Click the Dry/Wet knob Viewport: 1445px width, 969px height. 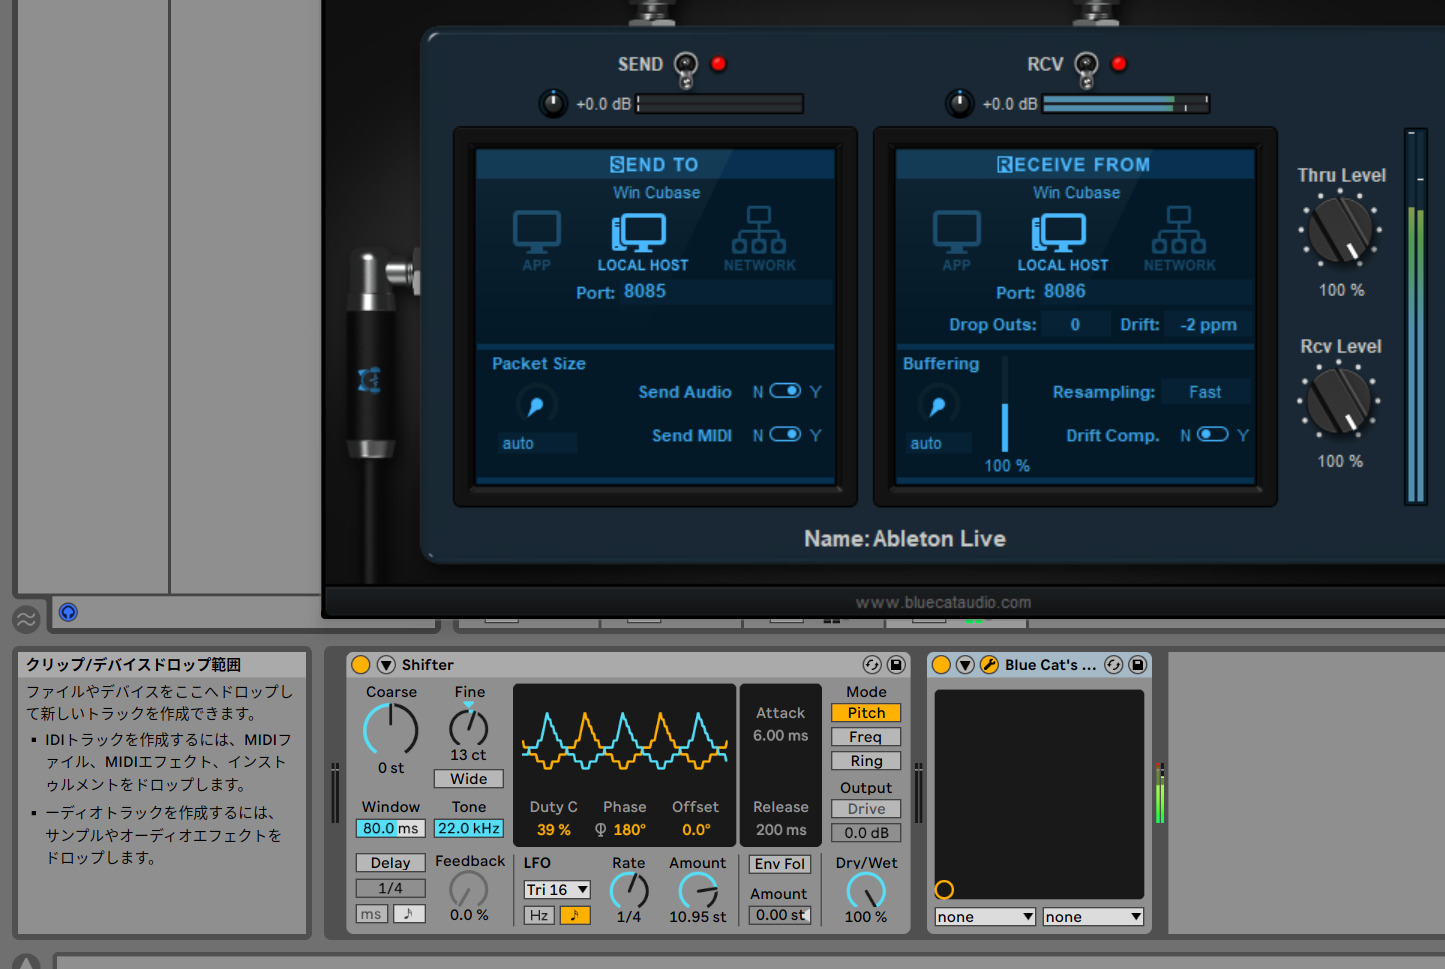tap(866, 890)
